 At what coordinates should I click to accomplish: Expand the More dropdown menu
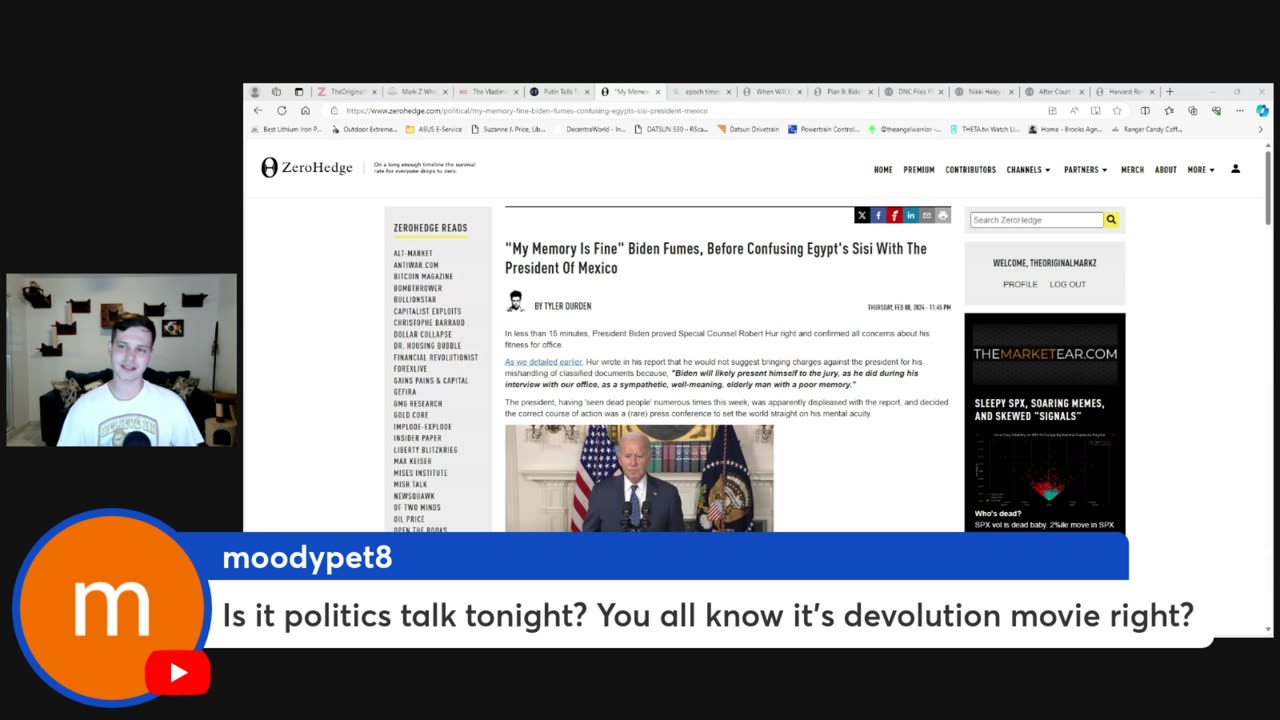(x=1200, y=170)
